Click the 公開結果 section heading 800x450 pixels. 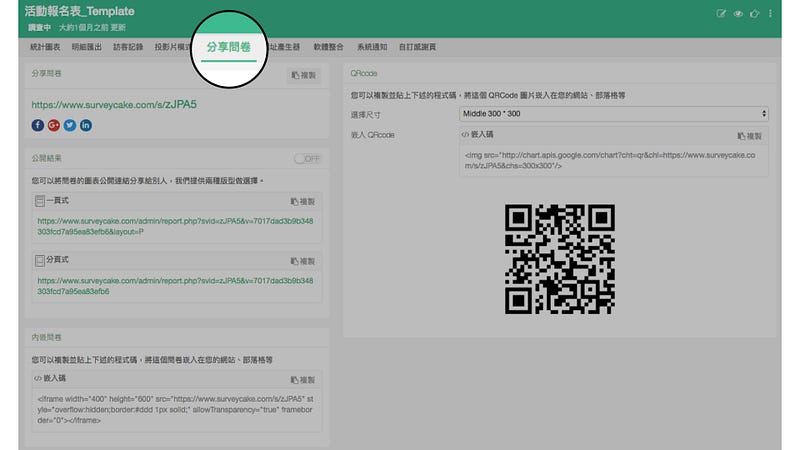[x=46, y=159]
